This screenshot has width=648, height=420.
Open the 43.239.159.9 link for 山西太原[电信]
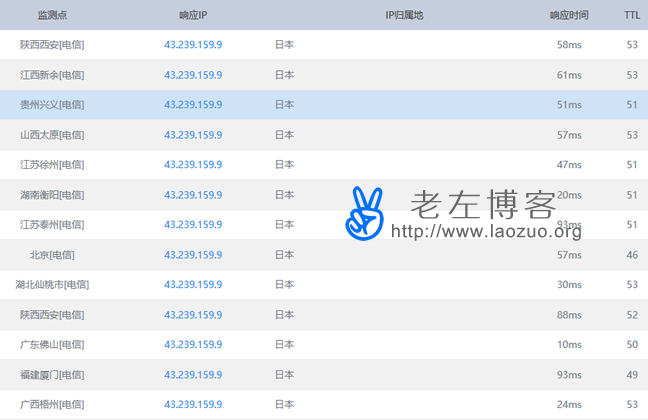[193, 135]
